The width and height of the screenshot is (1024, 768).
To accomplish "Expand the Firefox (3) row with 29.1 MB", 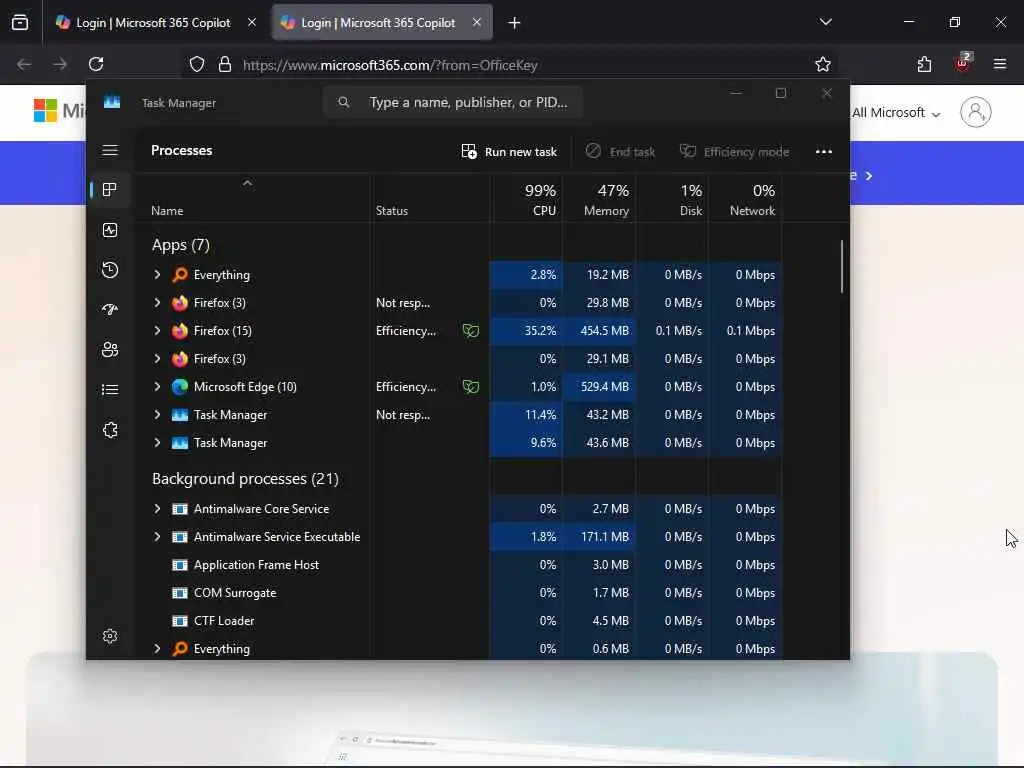I will 157,359.
